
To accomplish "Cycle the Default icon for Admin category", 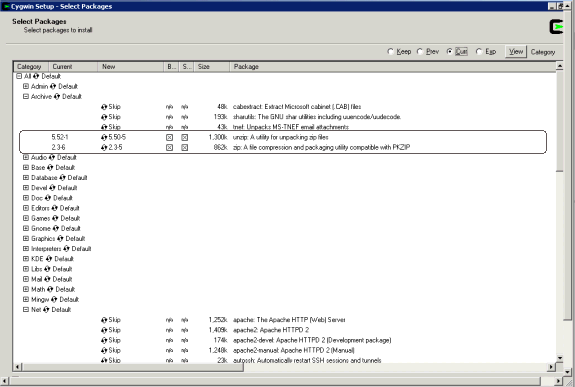I will pos(53,87).
